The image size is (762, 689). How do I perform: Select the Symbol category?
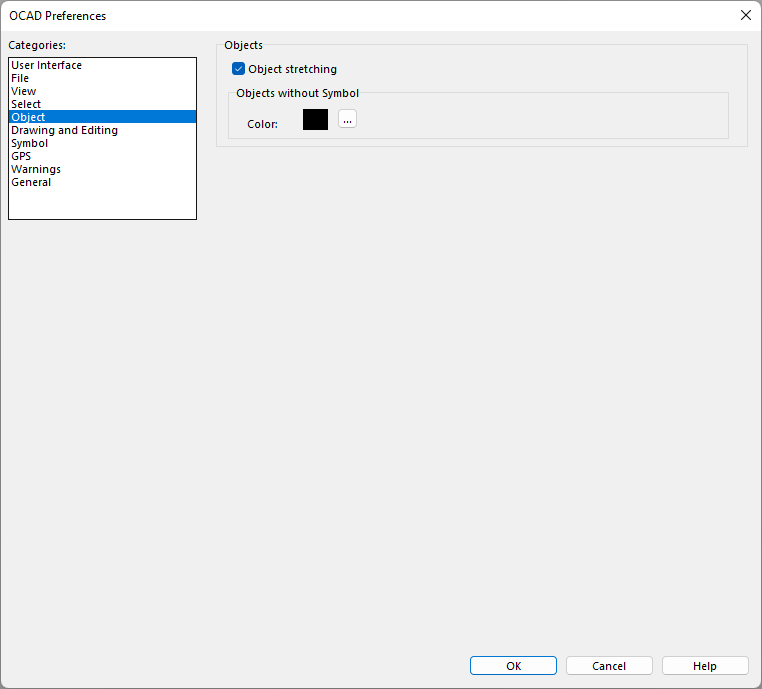(103, 143)
